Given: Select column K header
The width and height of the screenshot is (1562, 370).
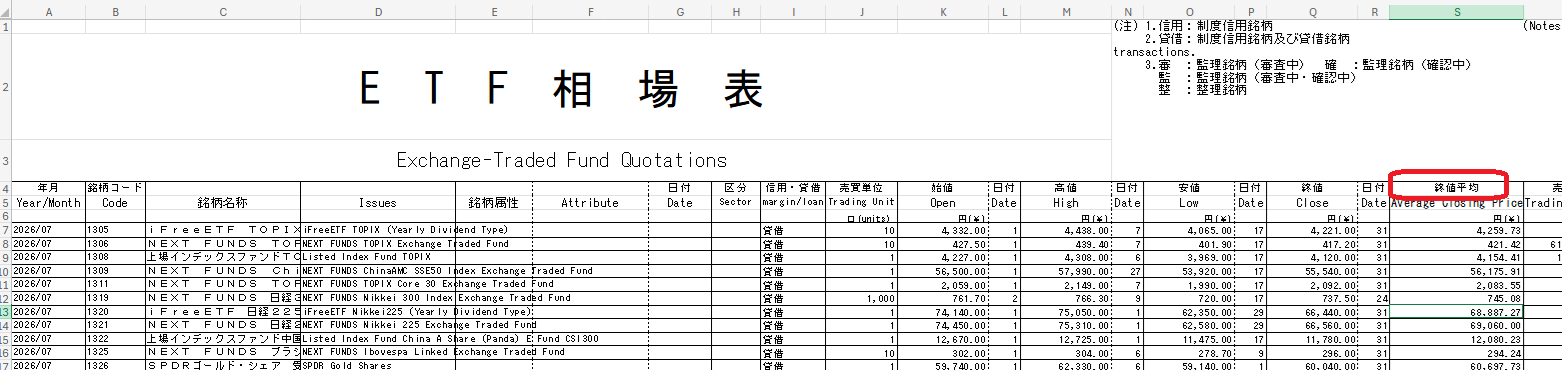Looking at the screenshot, I should pyautogui.click(x=943, y=11).
